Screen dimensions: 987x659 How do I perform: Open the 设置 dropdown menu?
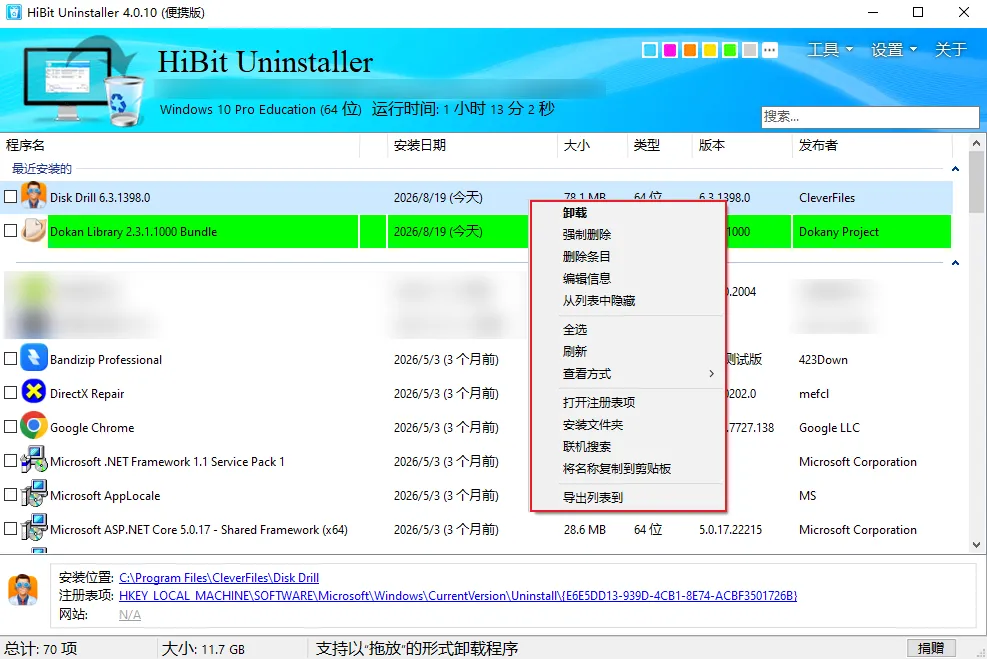[894, 50]
